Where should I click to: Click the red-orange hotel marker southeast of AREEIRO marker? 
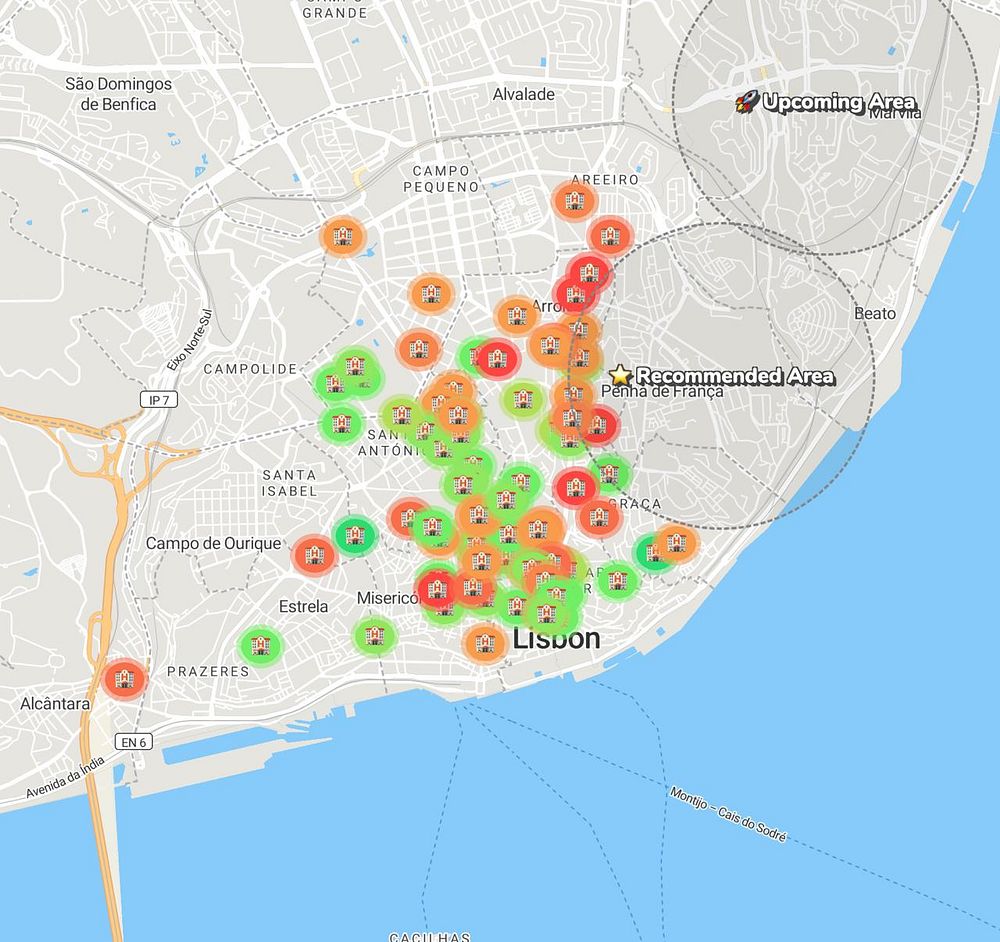610,236
